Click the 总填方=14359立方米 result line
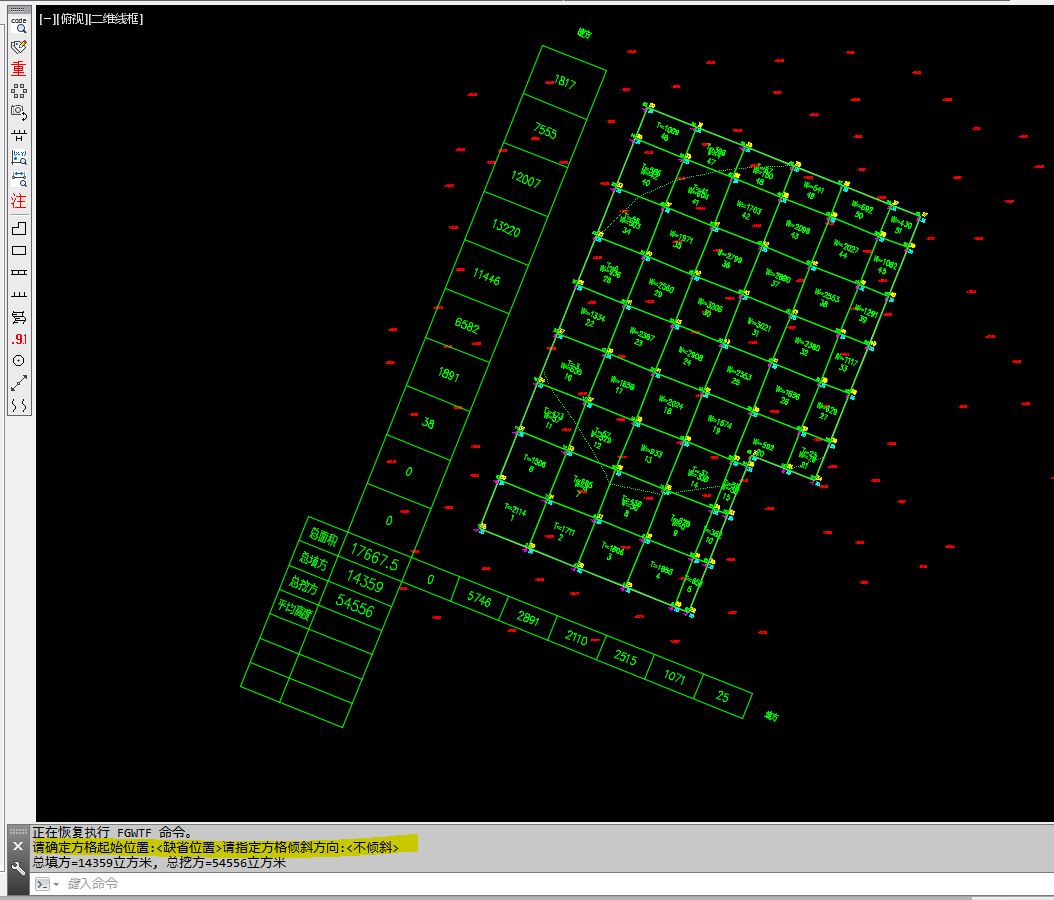 pyautogui.click(x=159, y=862)
